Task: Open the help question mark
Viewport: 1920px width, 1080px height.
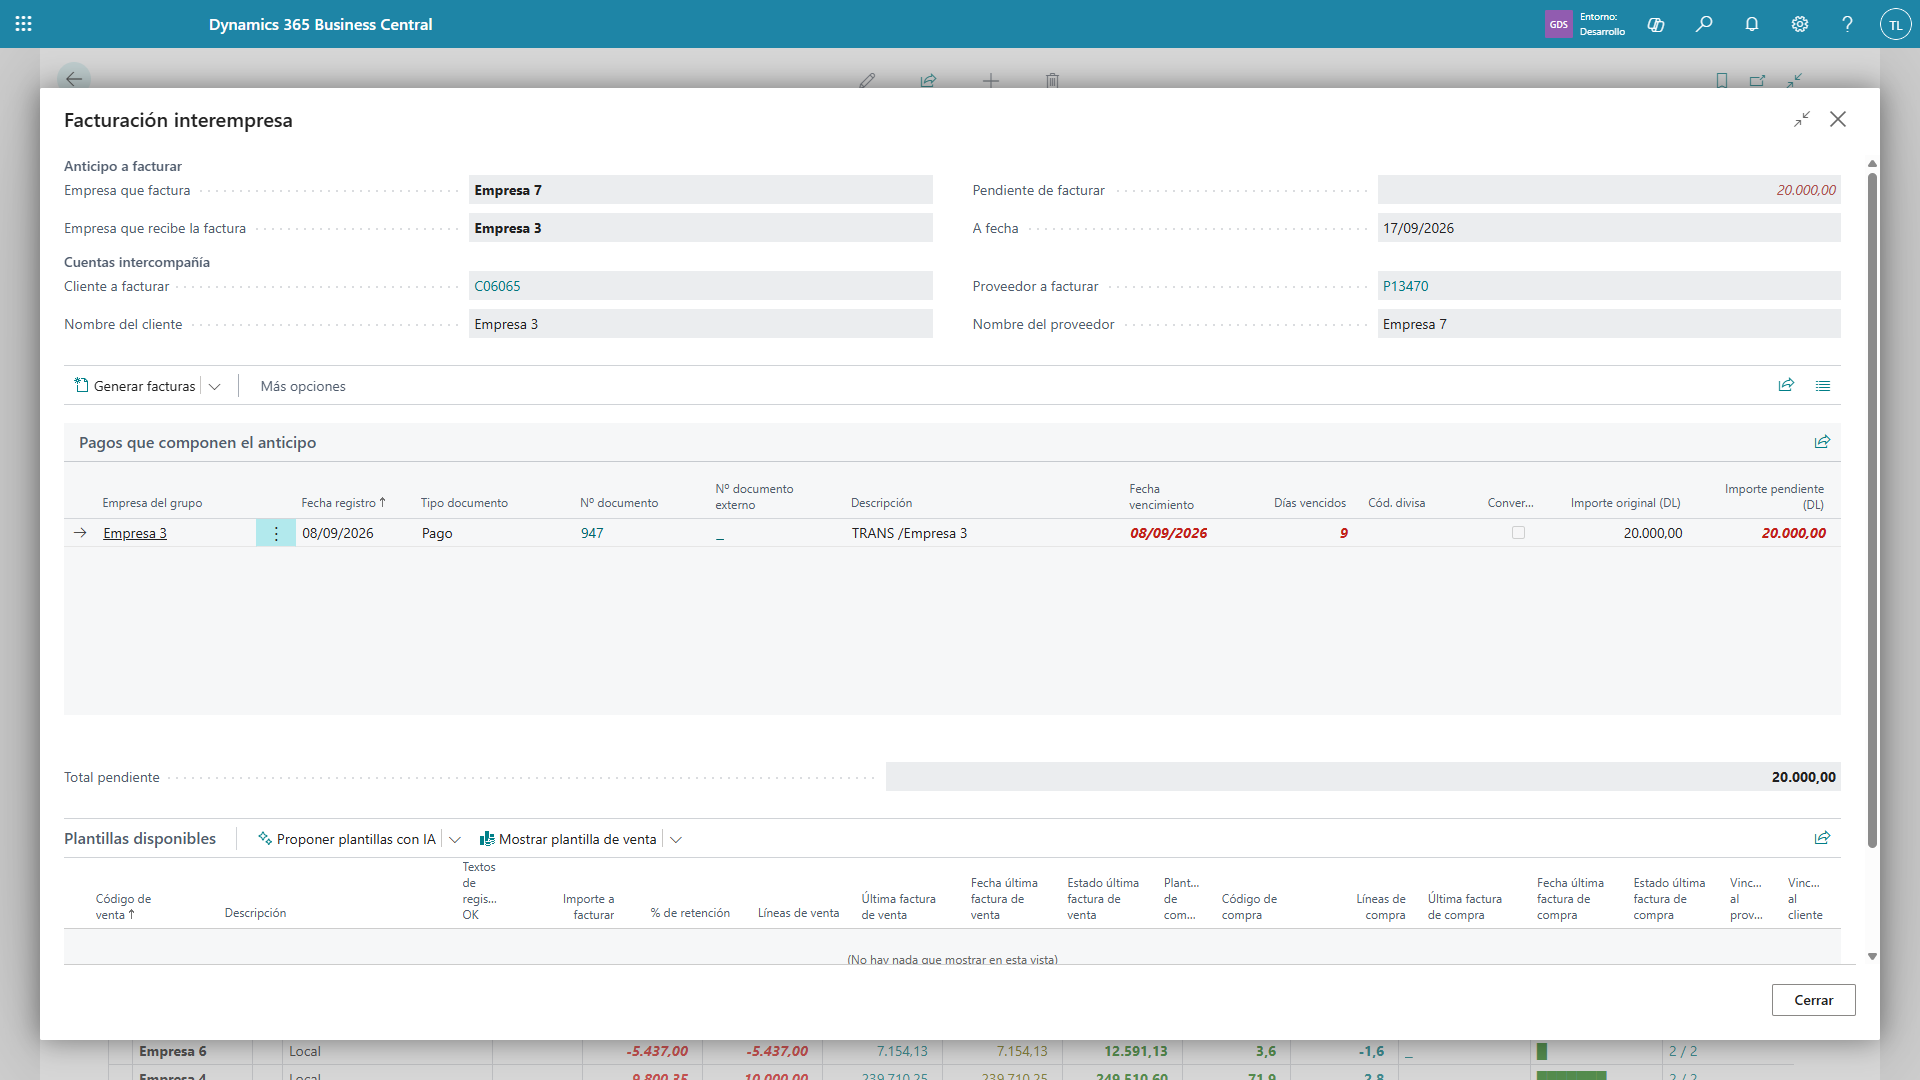Action: pyautogui.click(x=1847, y=24)
